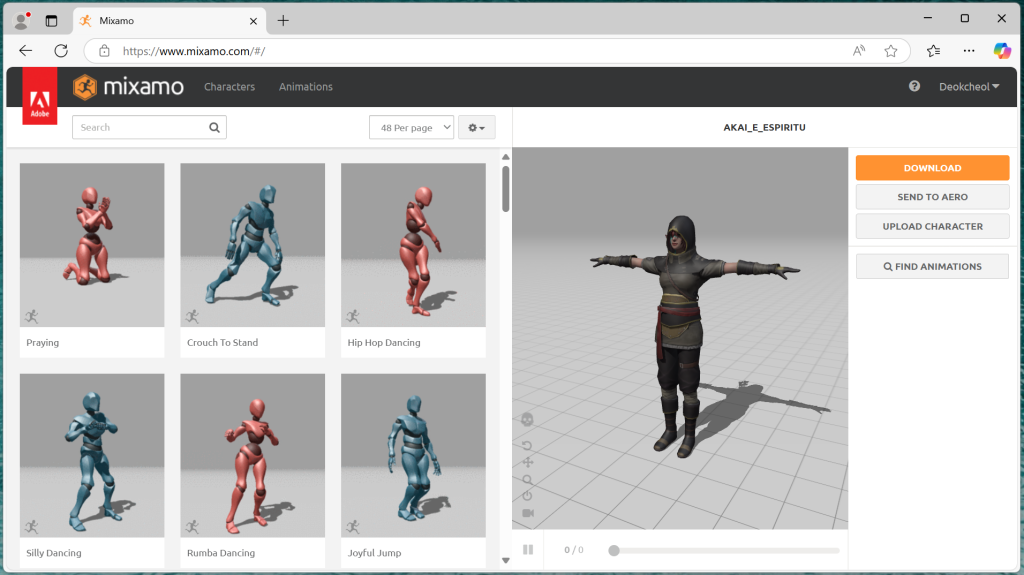Open a new browser tab
This screenshot has width=1024, height=575.
coord(283,21)
